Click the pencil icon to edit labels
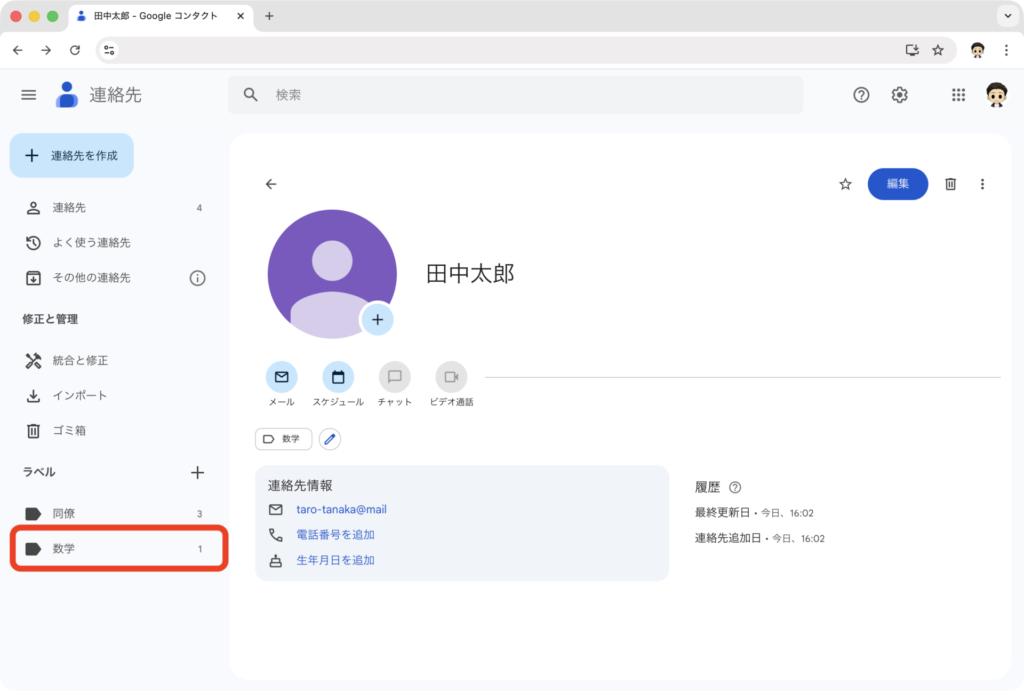 click(330, 439)
